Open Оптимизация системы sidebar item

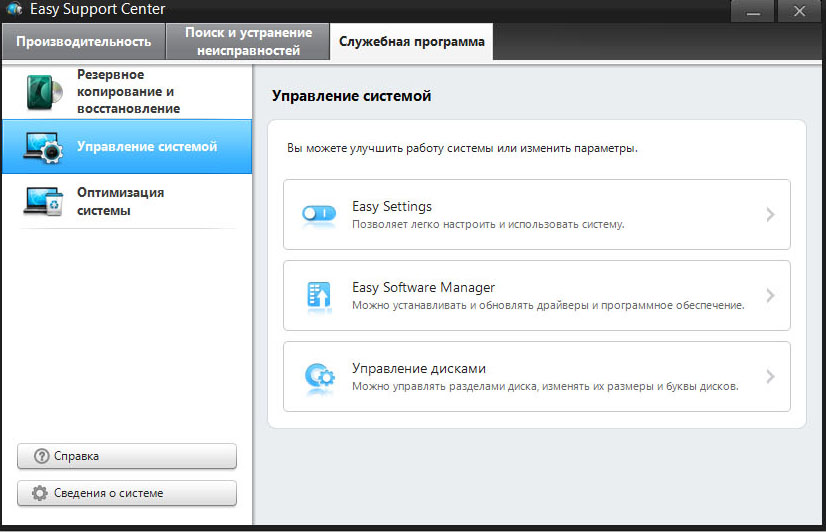click(x=127, y=201)
